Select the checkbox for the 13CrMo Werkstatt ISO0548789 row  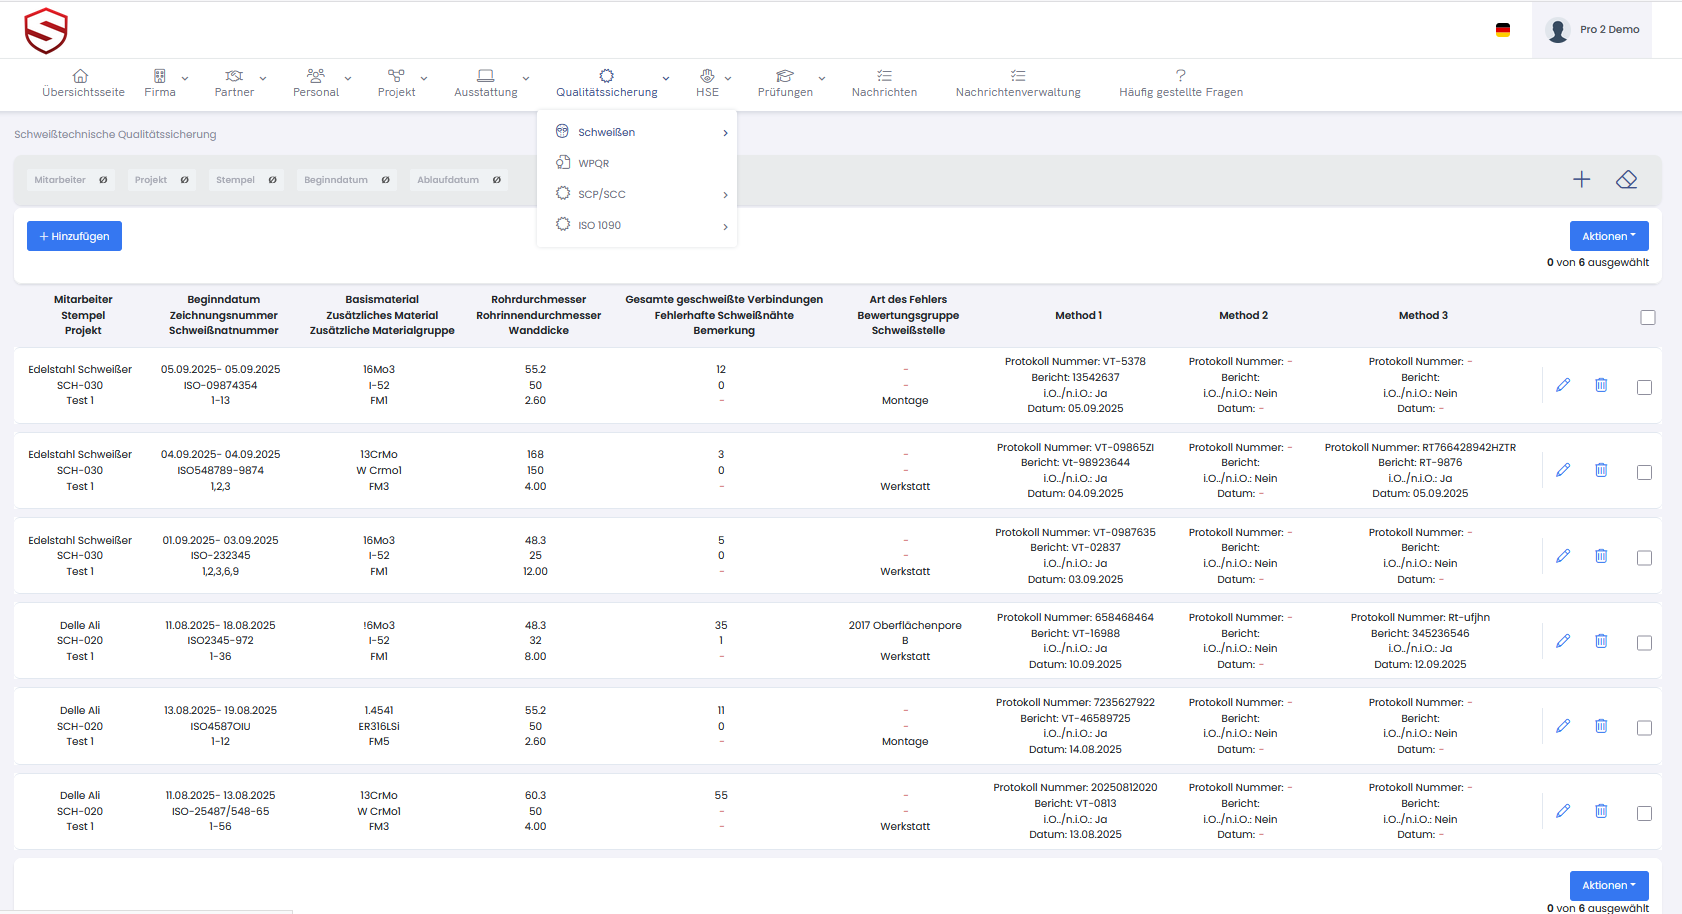pos(1644,472)
